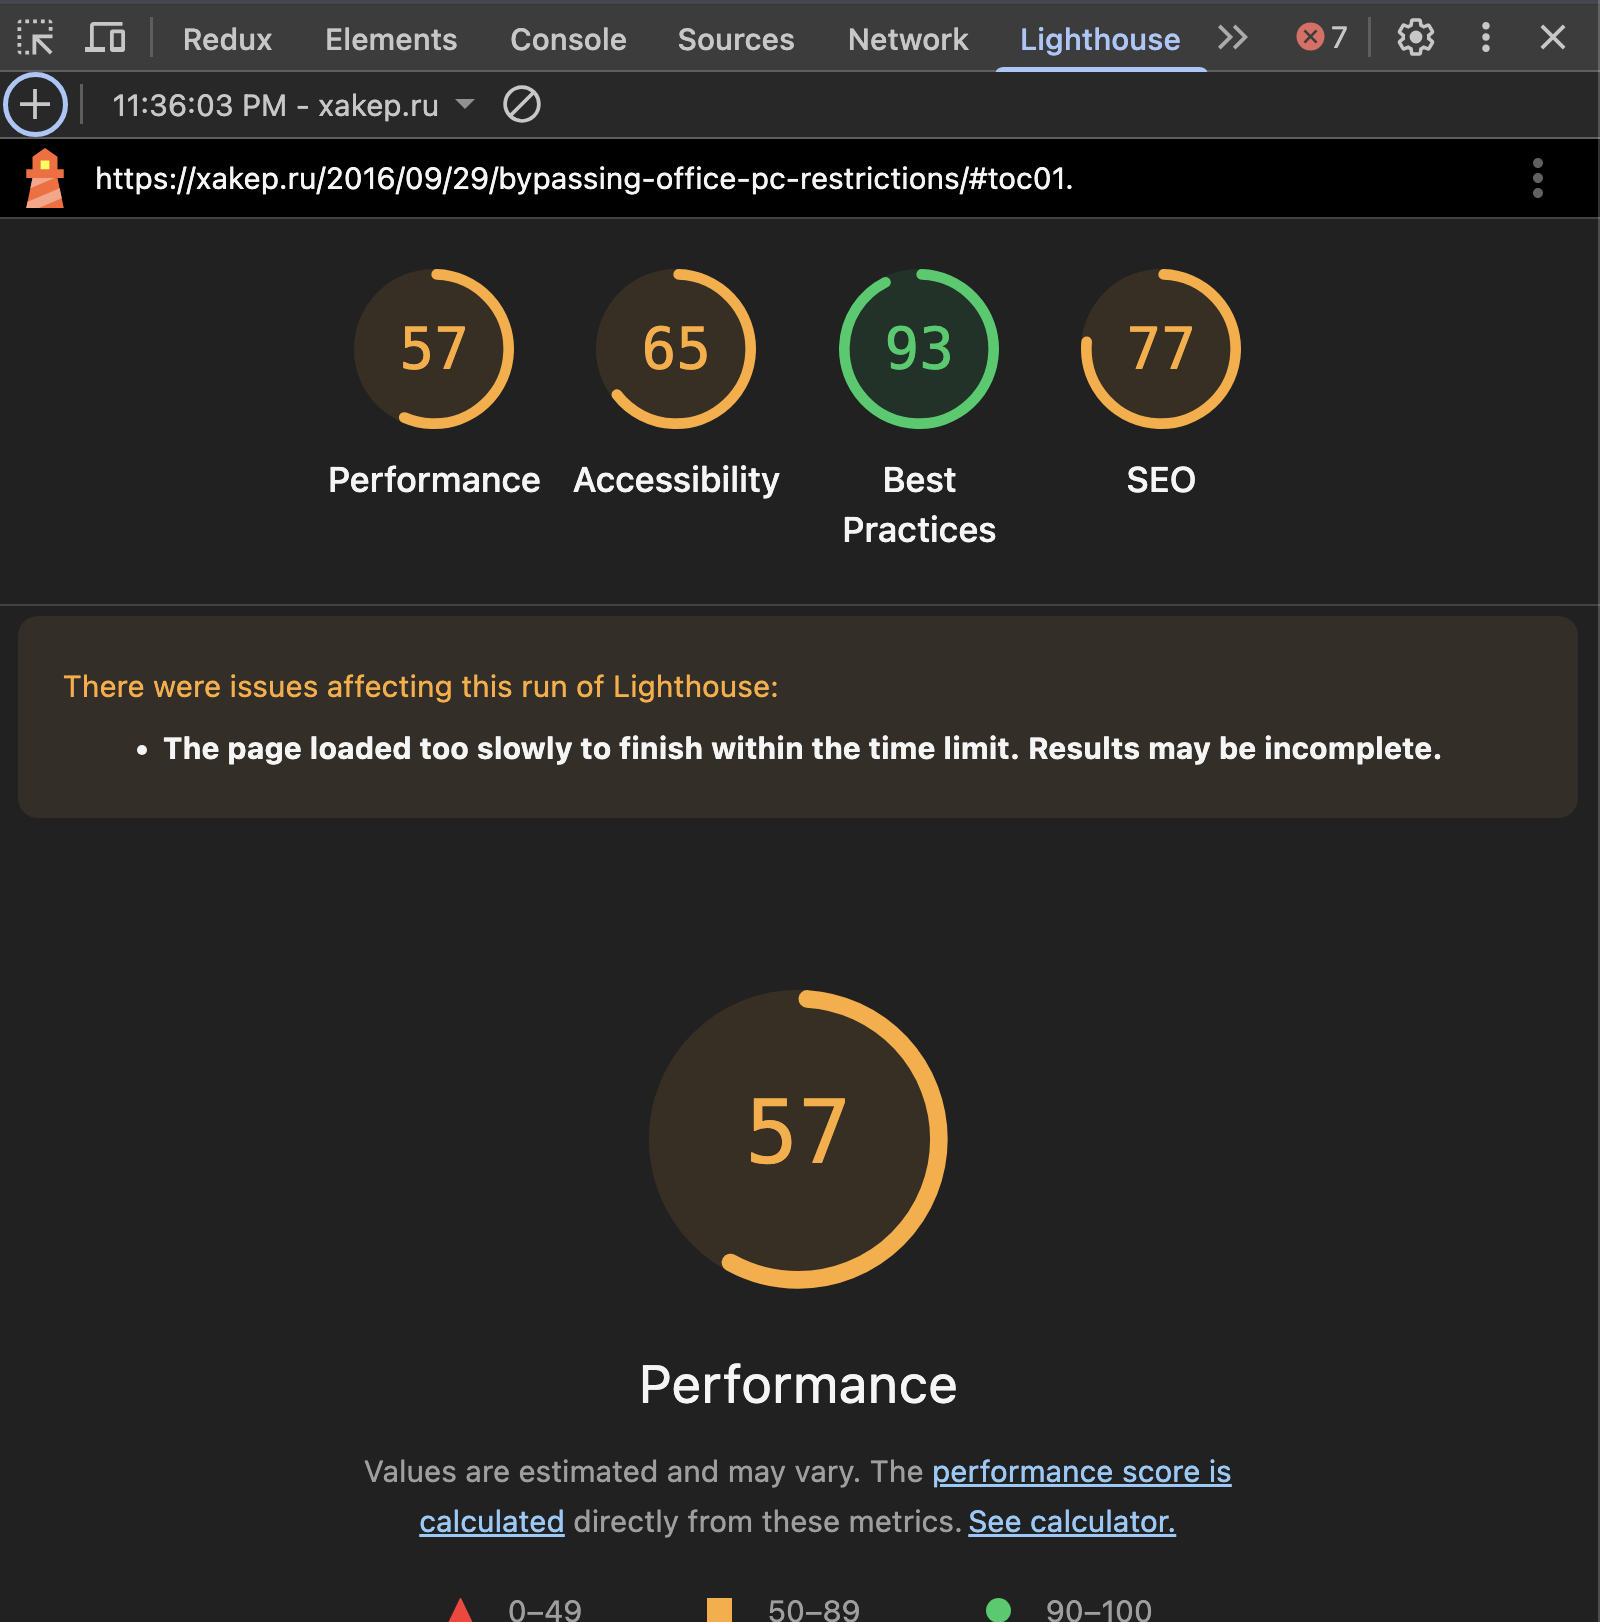Image resolution: width=1600 pixels, height=1622 pixels.
Task: Jump to Accessibility via score gauge 65
Action: 676,349
